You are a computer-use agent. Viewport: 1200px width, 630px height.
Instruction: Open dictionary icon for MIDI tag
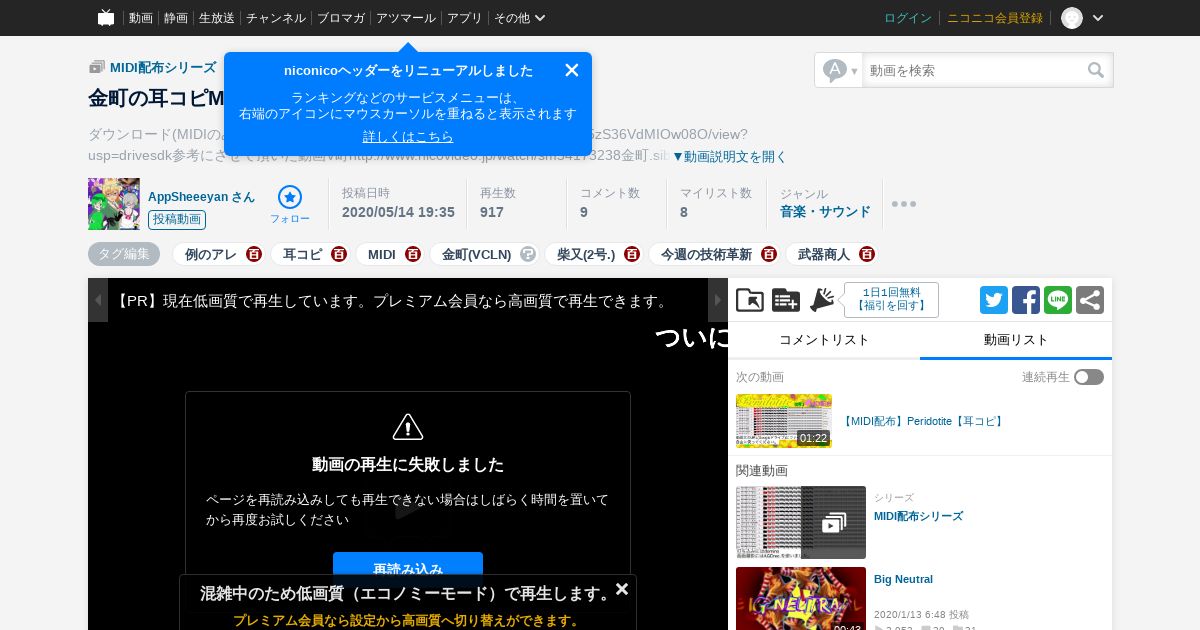point(413,254)
